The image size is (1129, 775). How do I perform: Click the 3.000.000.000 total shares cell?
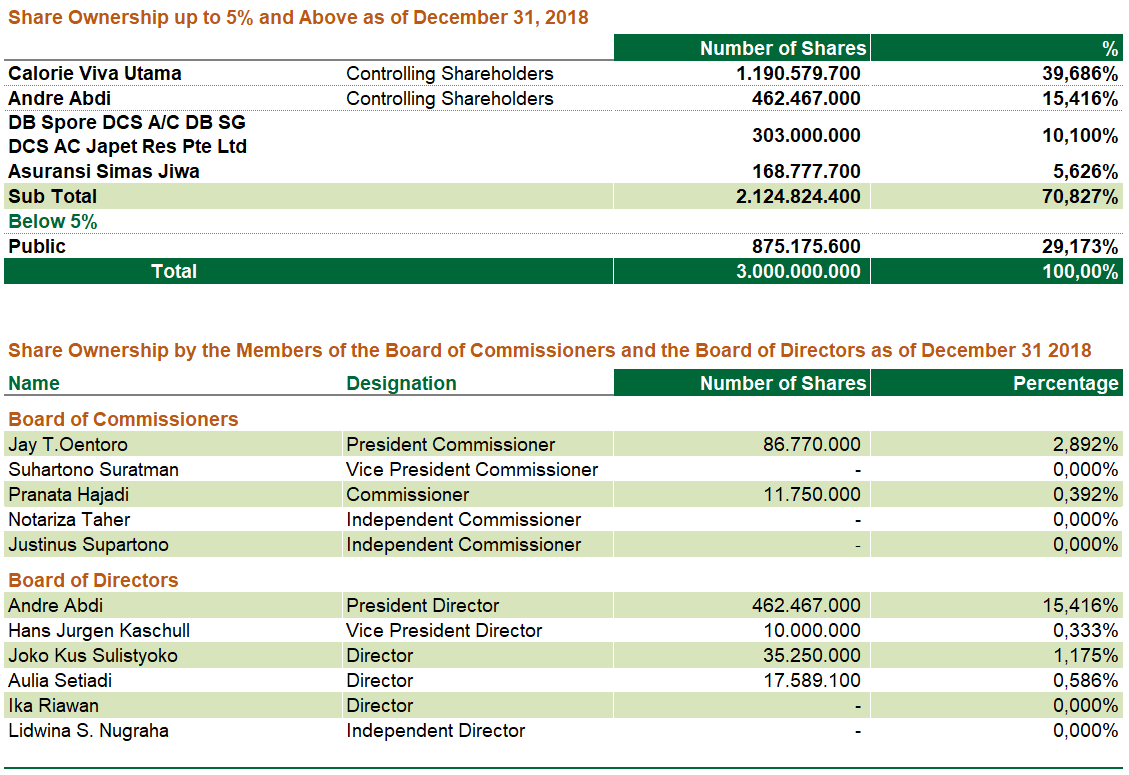pyautogui.click(x=798, y=272)
